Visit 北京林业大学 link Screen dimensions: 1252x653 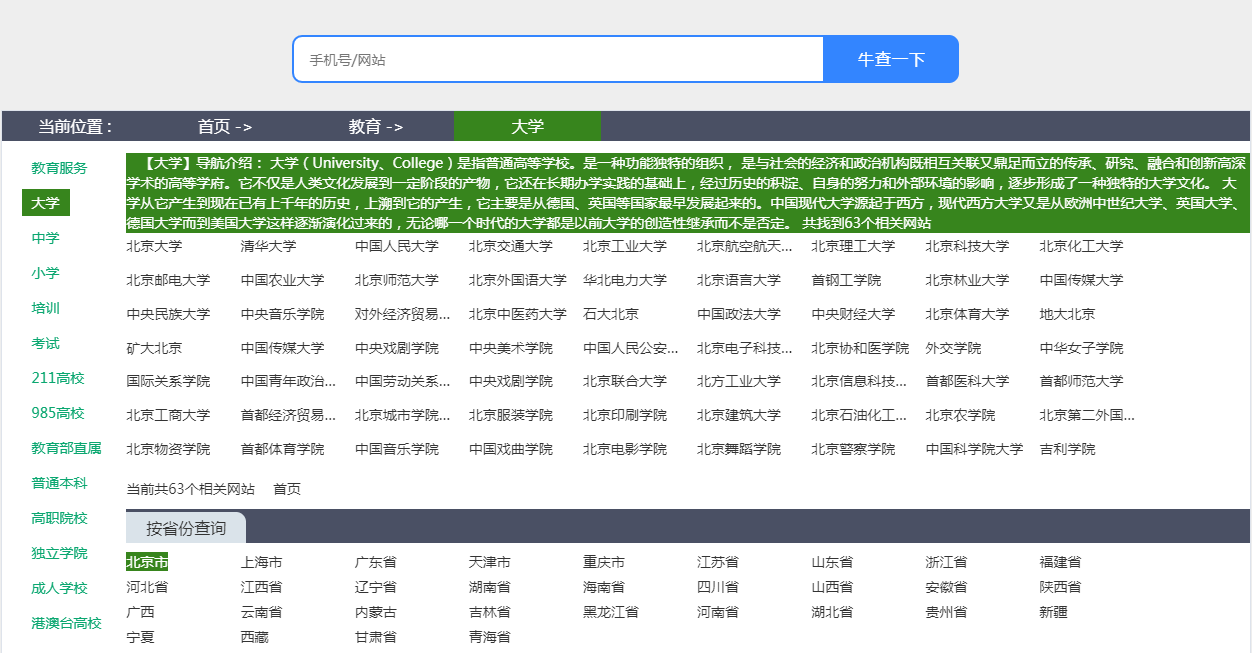point(966,280)
